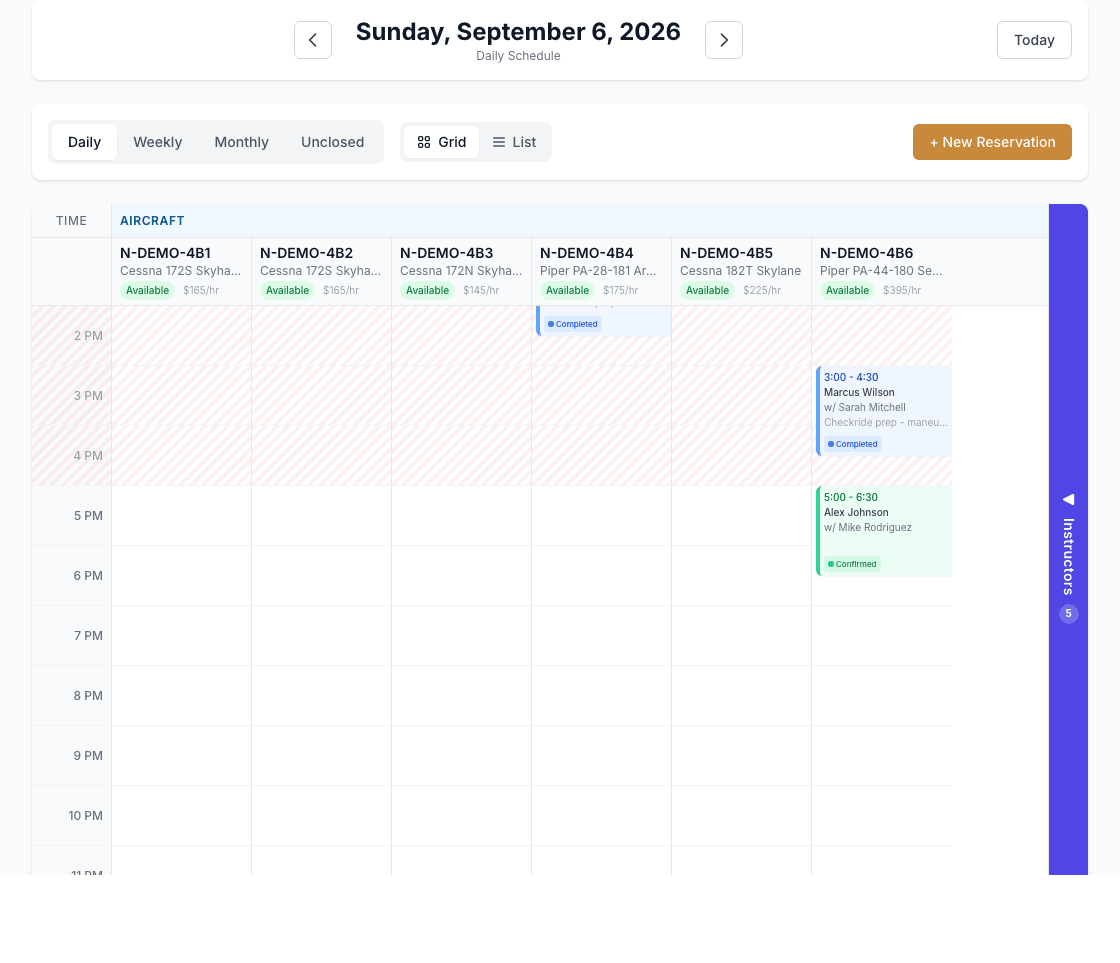Click the $145/hr rate label
This screenshot has width=1120, height=963.
pos(481,291)
